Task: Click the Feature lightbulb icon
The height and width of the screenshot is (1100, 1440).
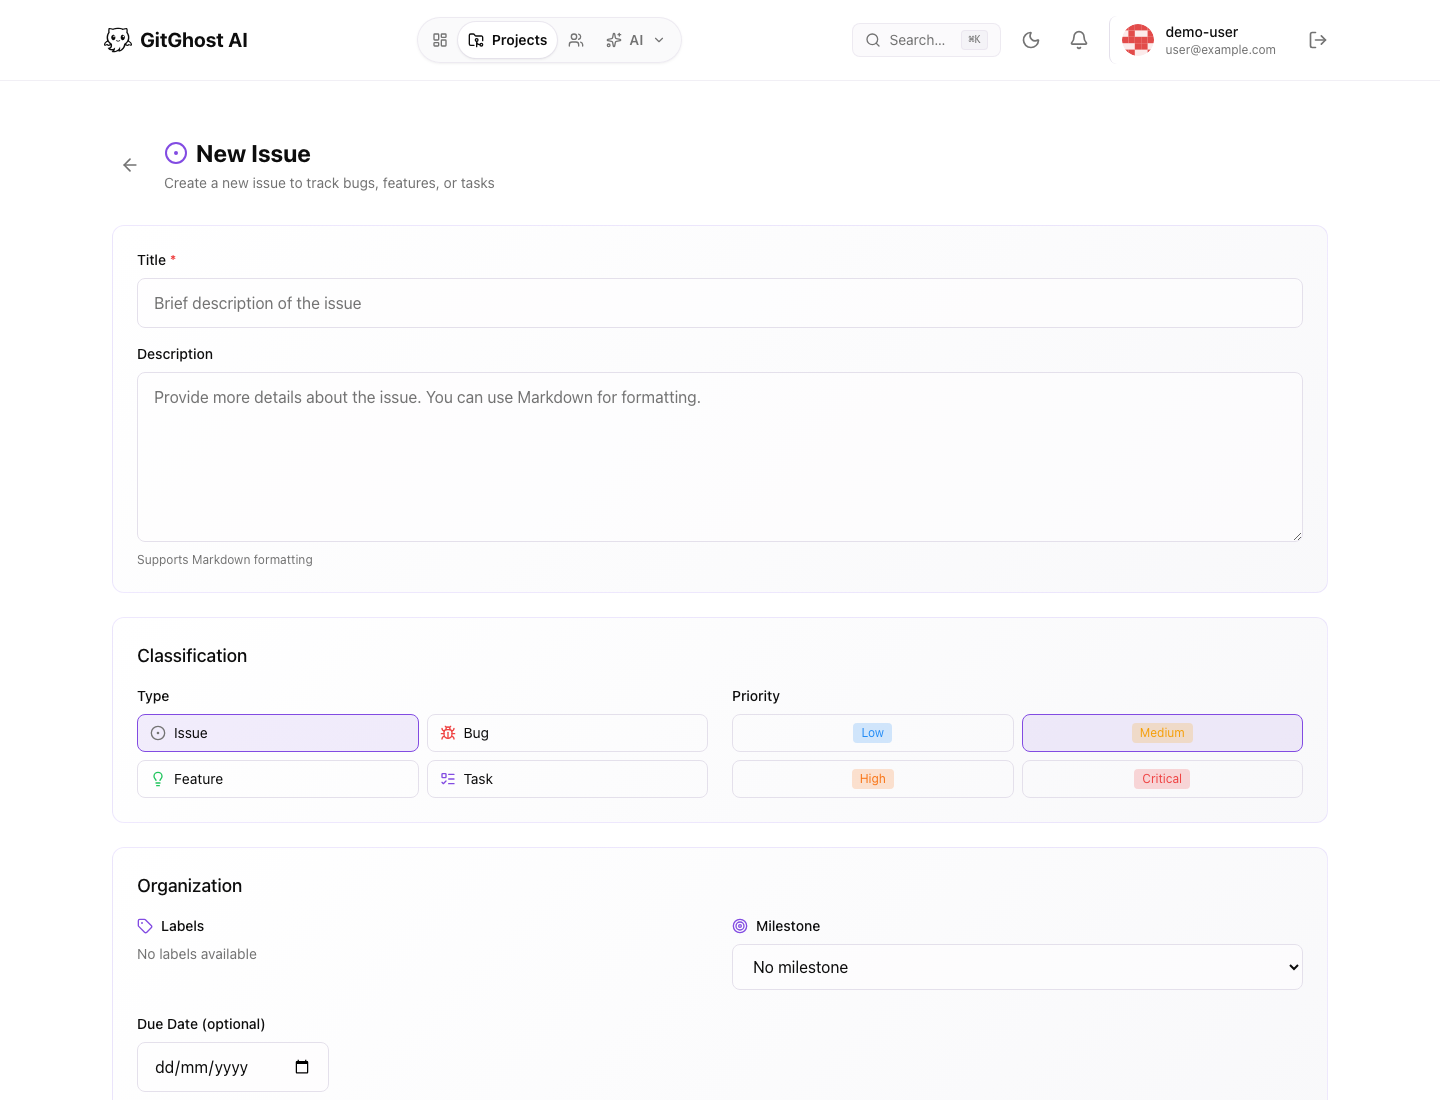Action: point(158,779)
